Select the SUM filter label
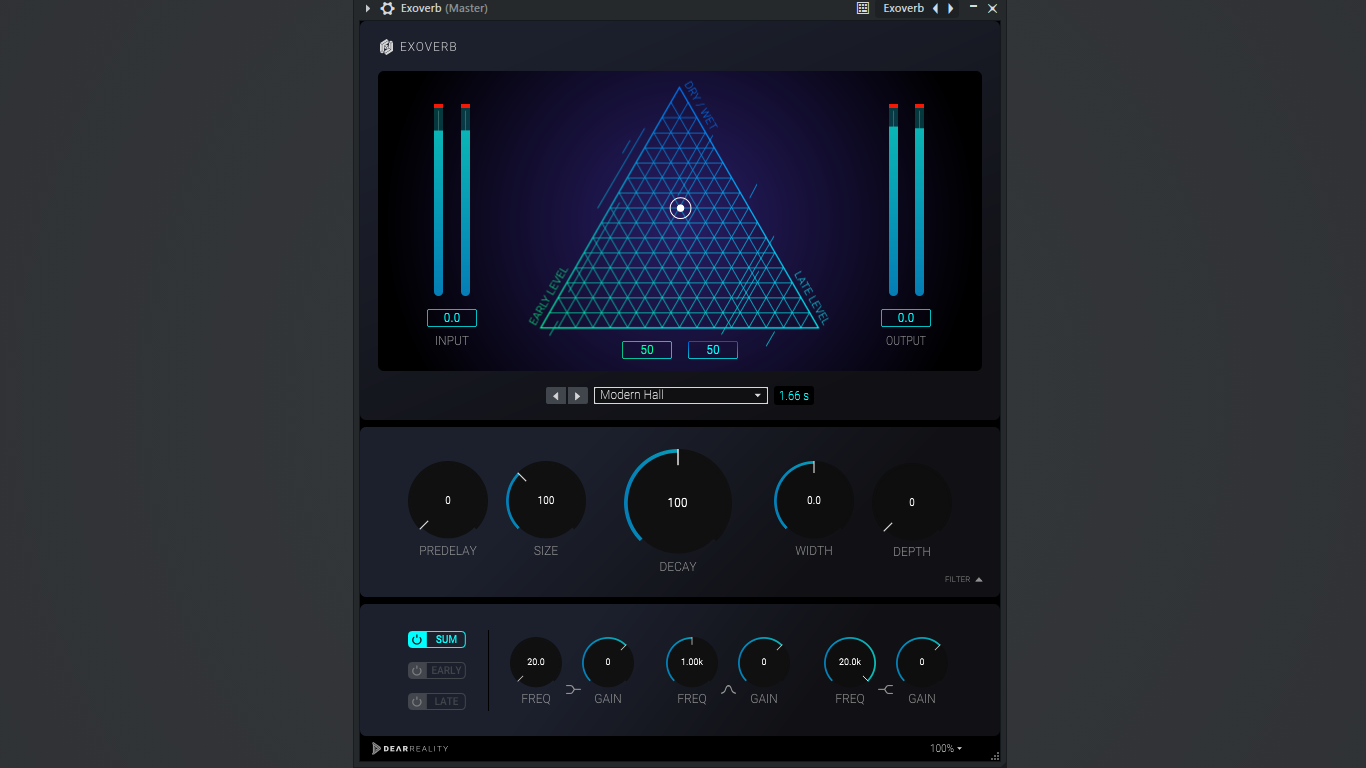This screenshot has width=1366, height=768. pos(447,640)
